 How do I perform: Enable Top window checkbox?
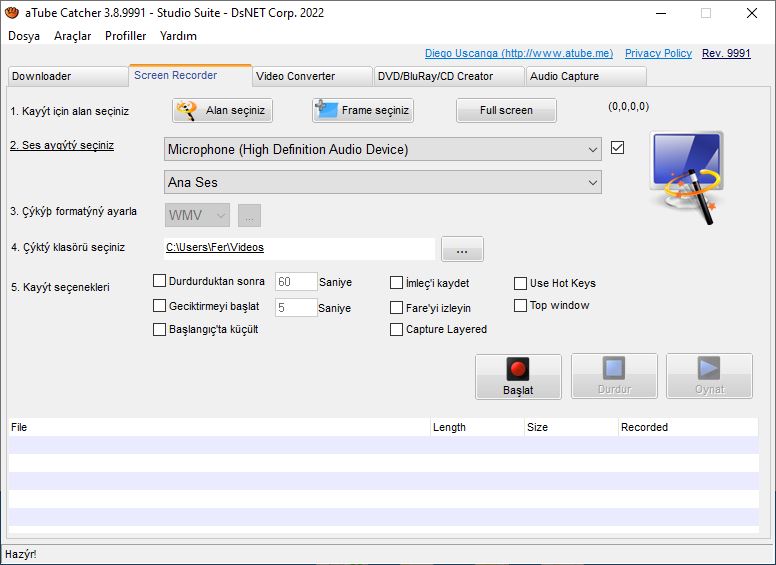(520, 306)
